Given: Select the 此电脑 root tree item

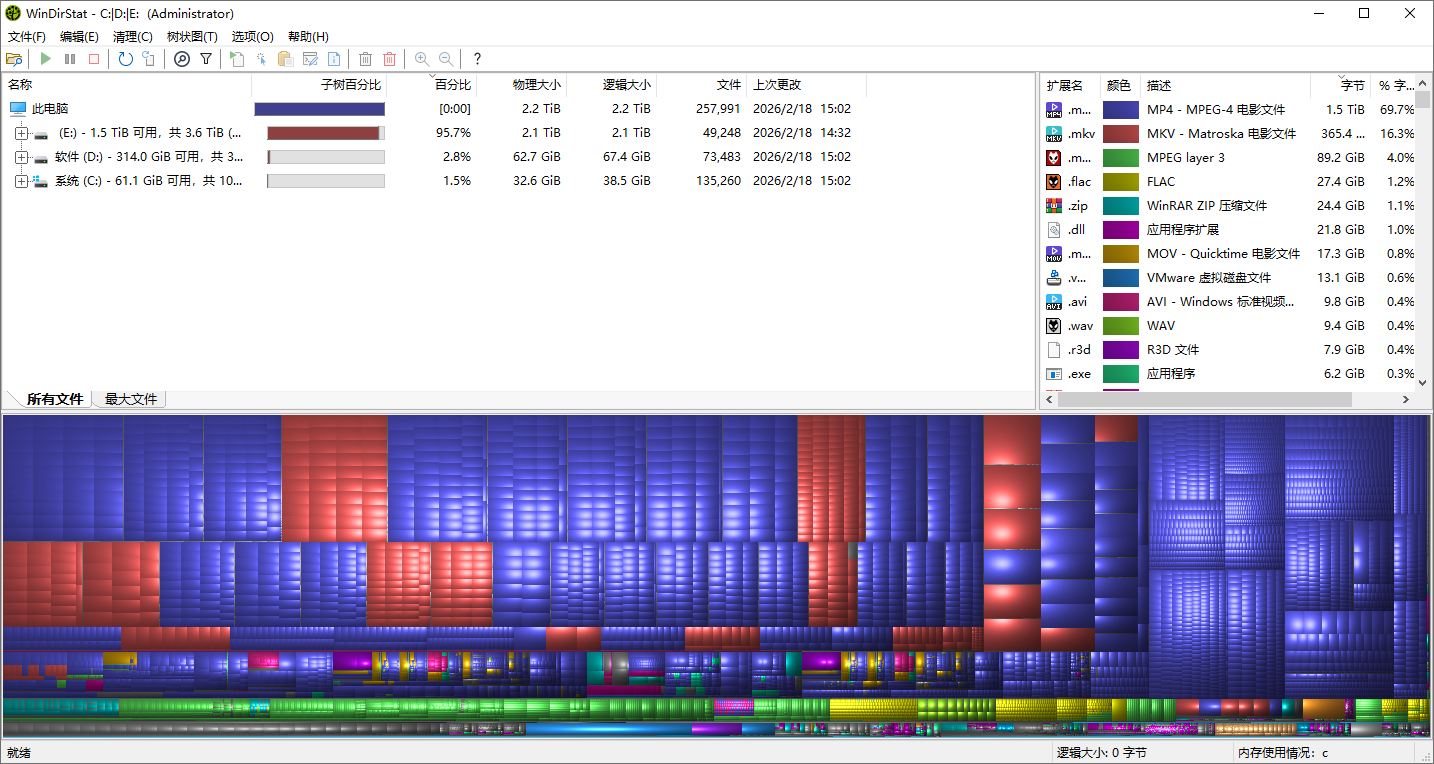Looking at the screenshot, I should [x=50, y=109].
